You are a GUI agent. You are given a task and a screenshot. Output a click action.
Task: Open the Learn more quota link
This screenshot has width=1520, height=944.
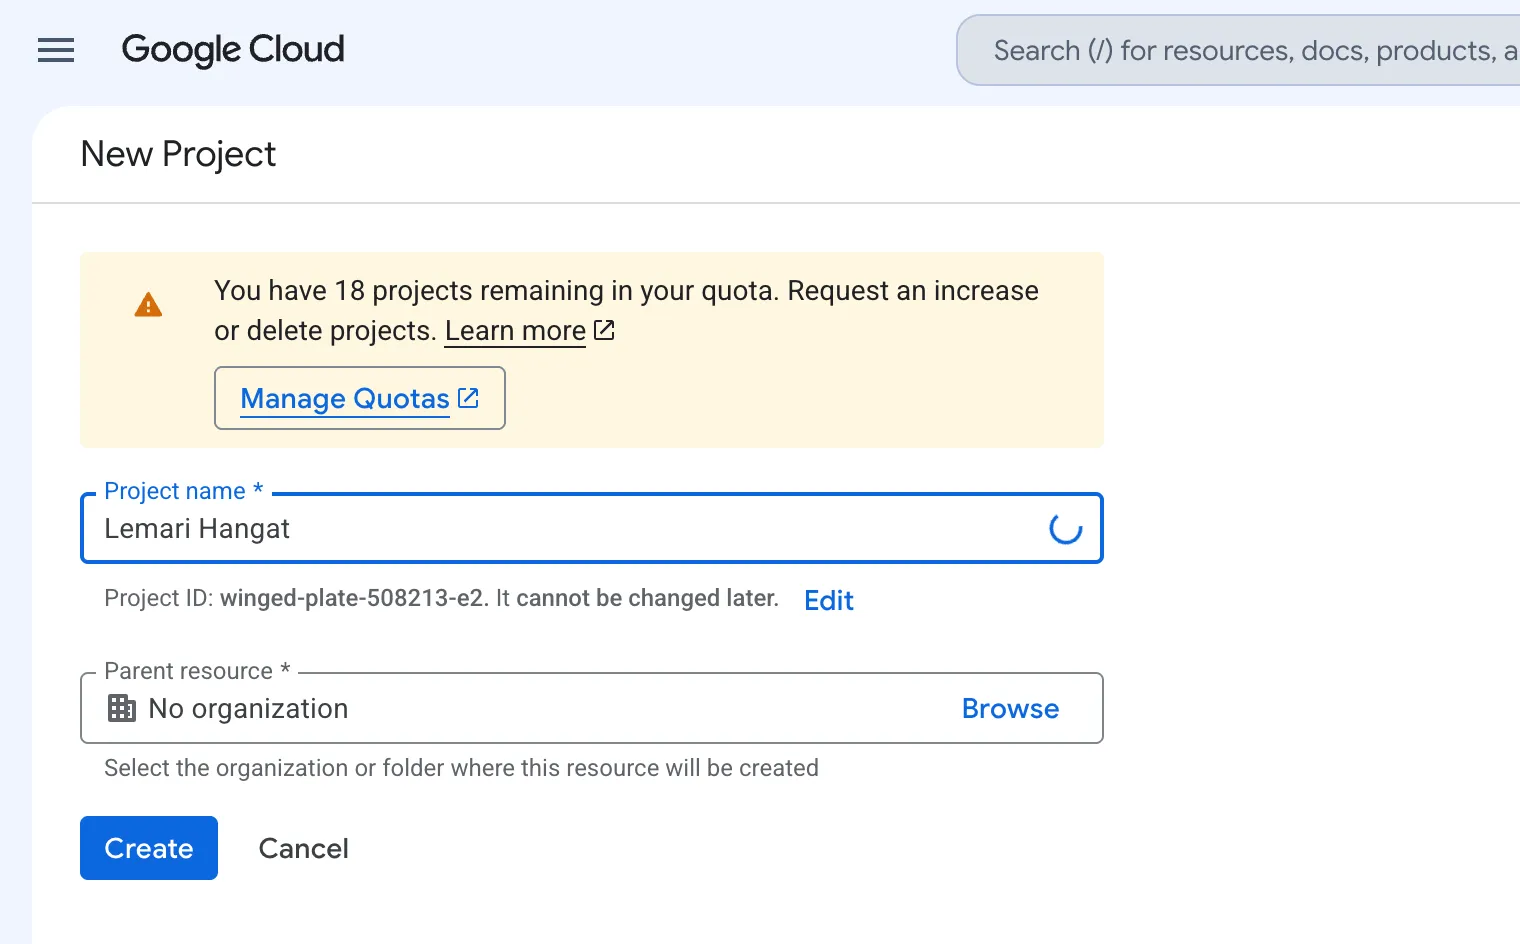pos(515,331)
